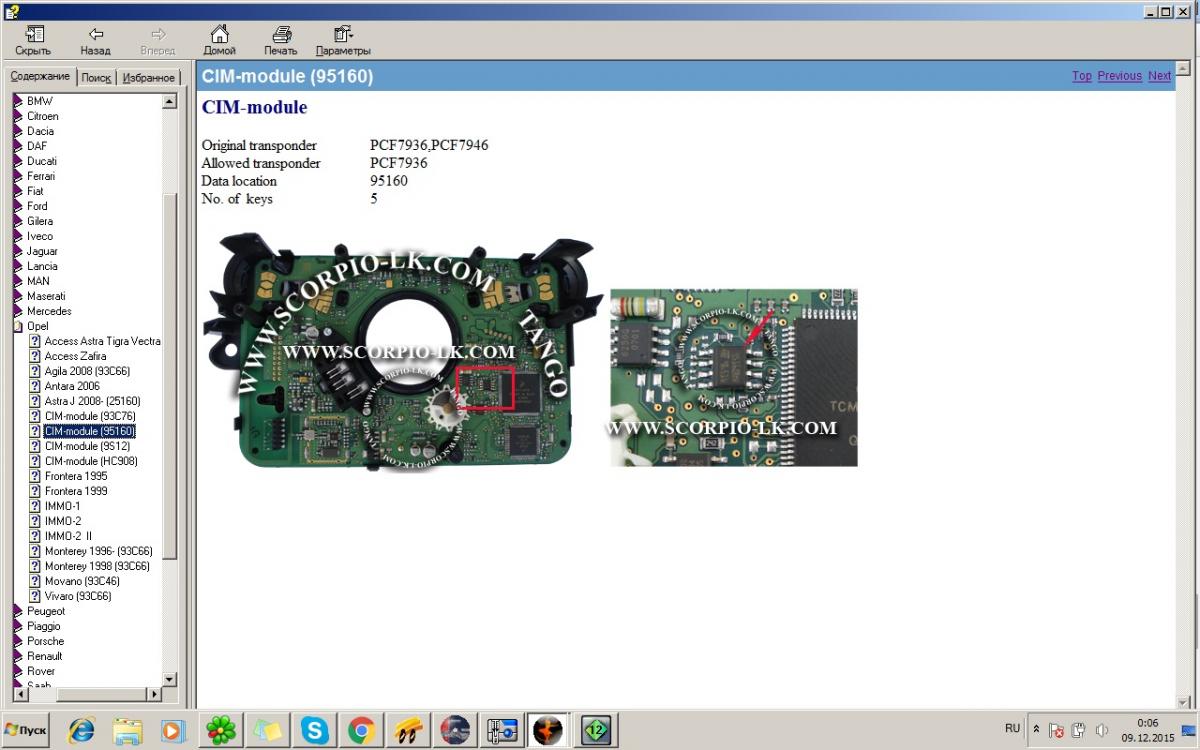The image size is (1200, 750).
Task: Follow the Next link
Action: click(1159, 76)
